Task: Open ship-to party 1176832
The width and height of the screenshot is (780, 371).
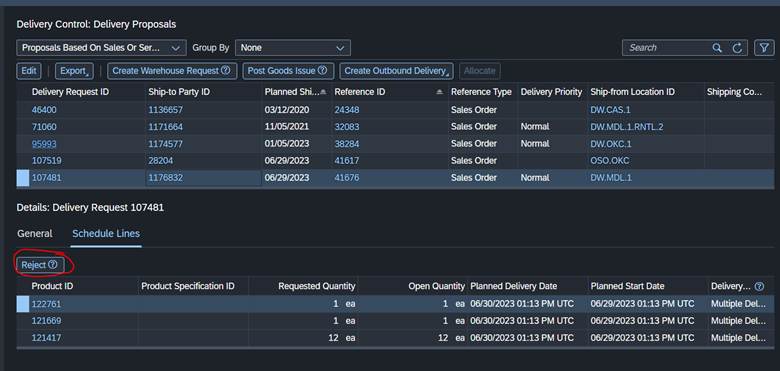Action: [x=166, y=178]
